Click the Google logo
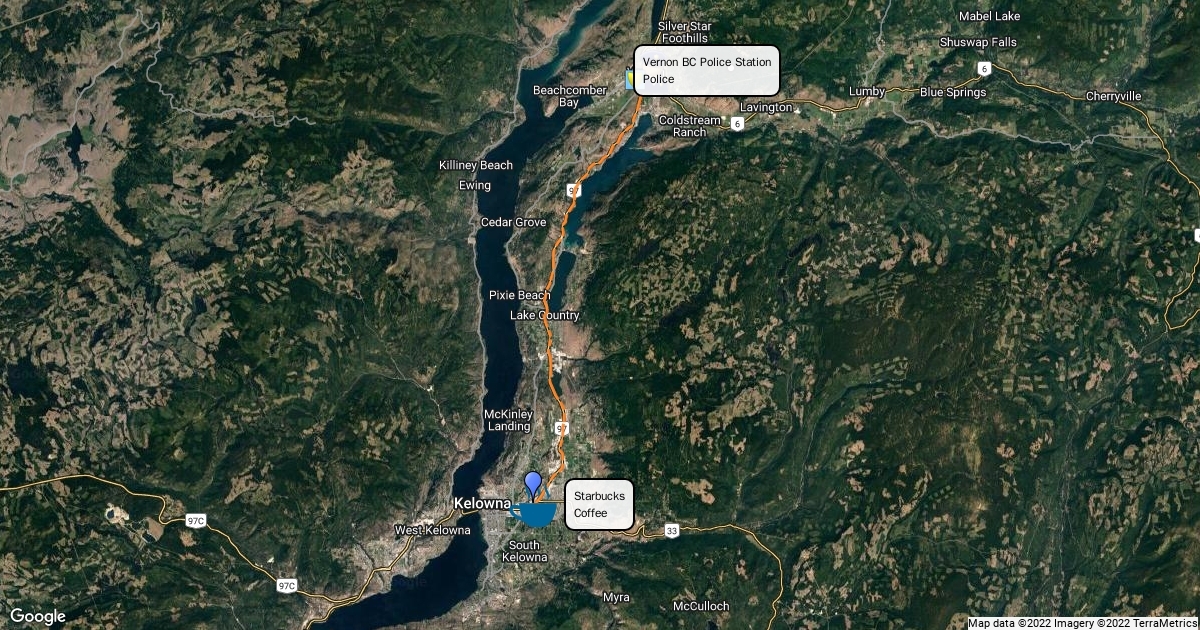1200x630 pixels. (38, 616)
